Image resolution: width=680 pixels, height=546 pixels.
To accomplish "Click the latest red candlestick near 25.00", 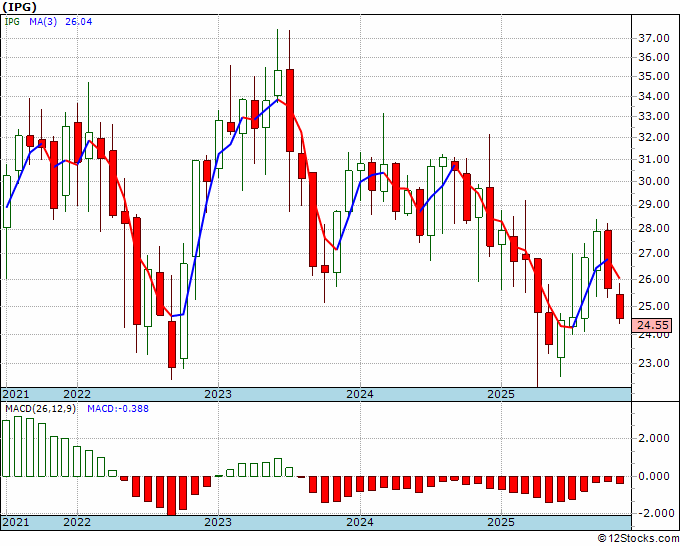I will coord(620,307).
